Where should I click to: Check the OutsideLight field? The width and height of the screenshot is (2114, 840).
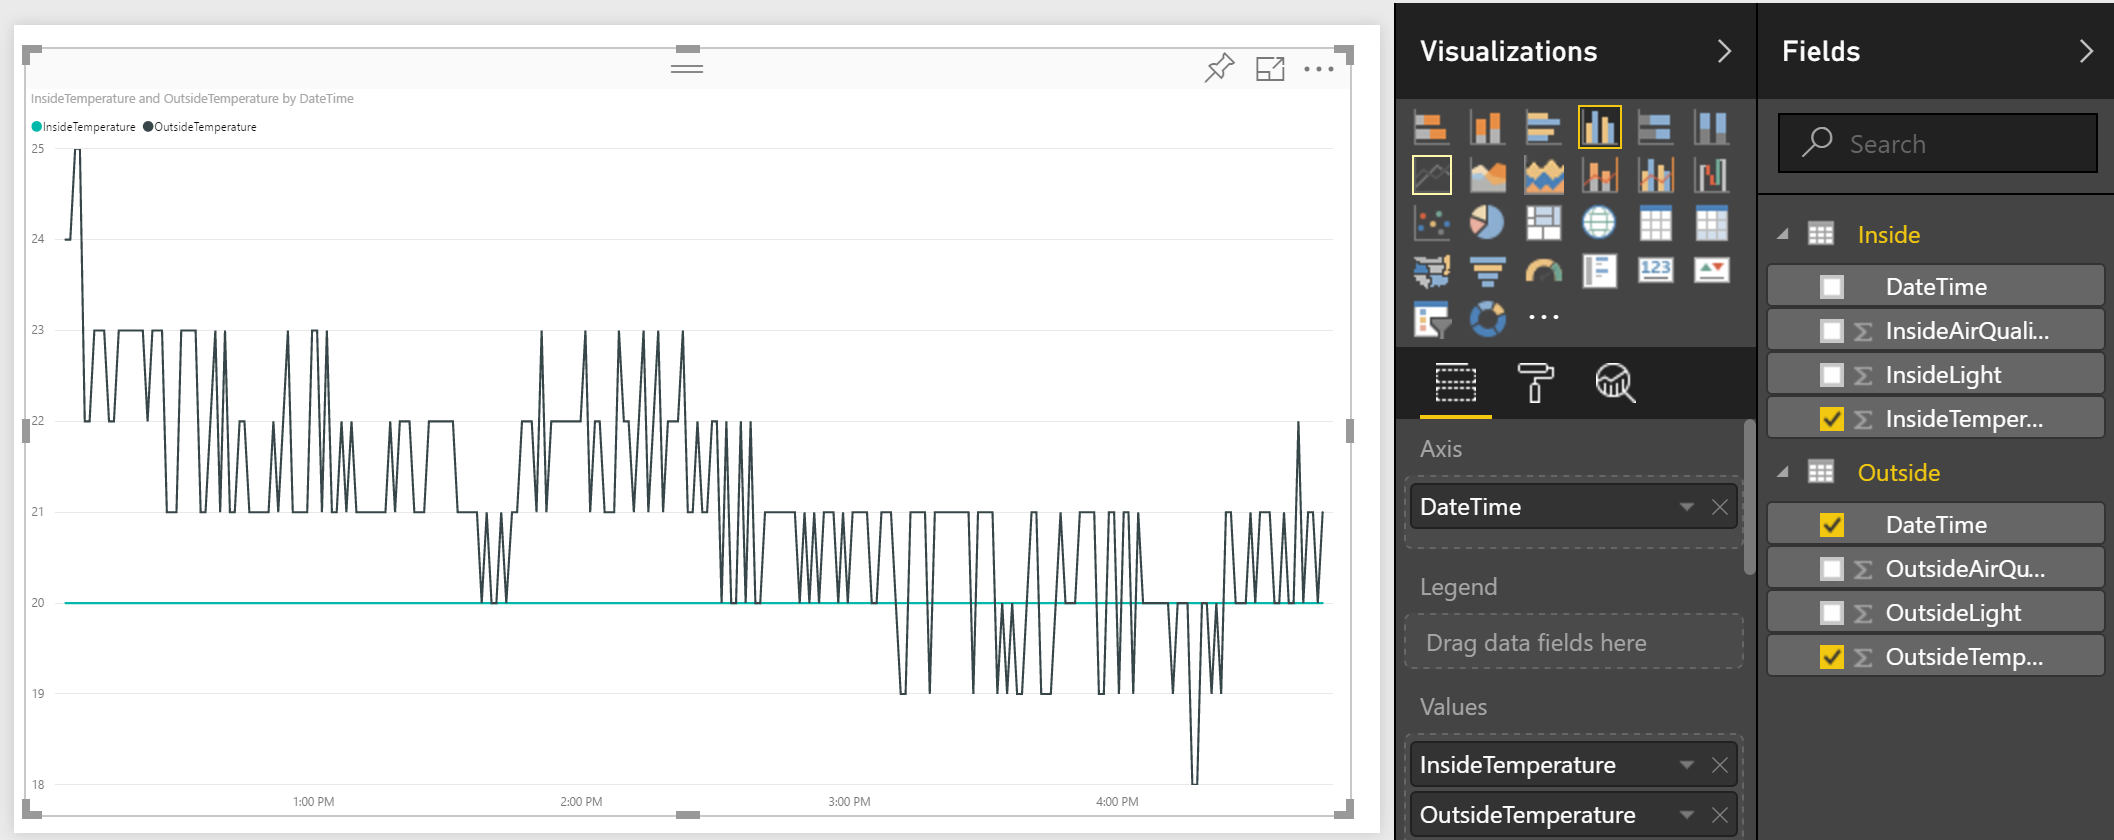coord(1832,613)
